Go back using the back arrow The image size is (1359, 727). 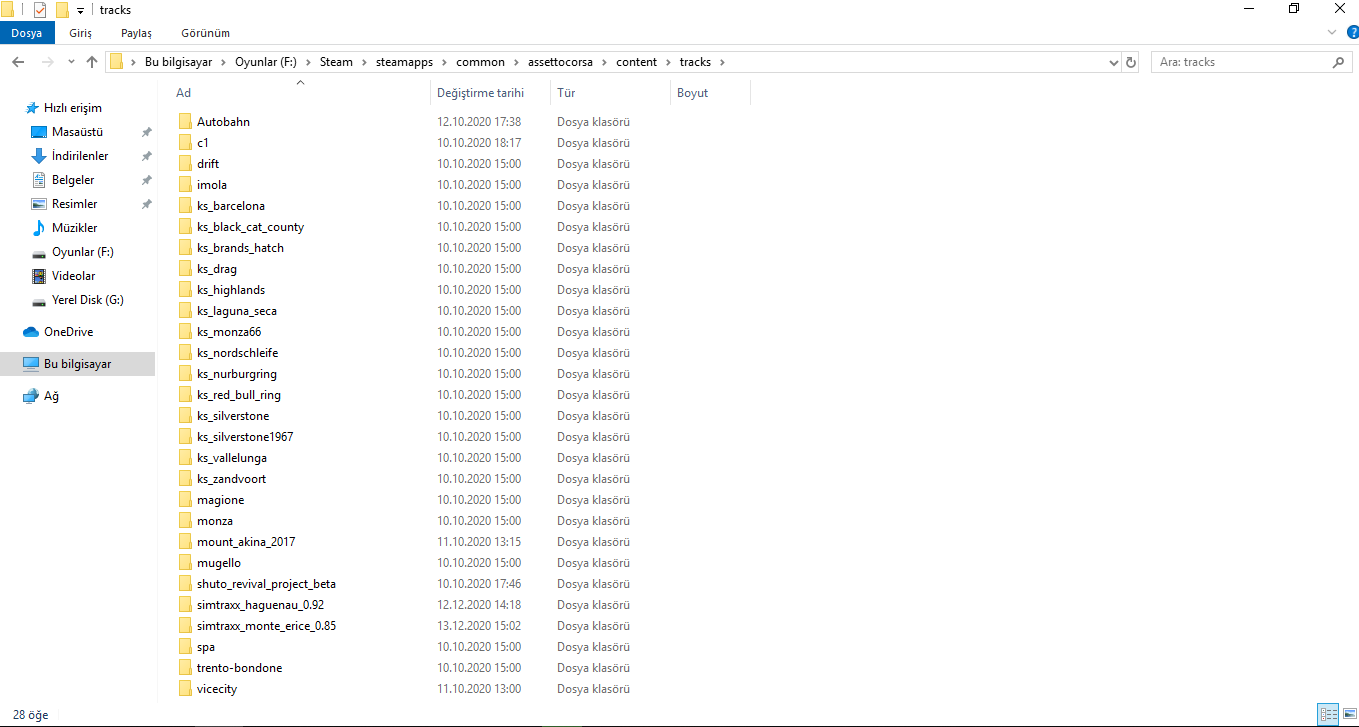(x=18, y=62)
